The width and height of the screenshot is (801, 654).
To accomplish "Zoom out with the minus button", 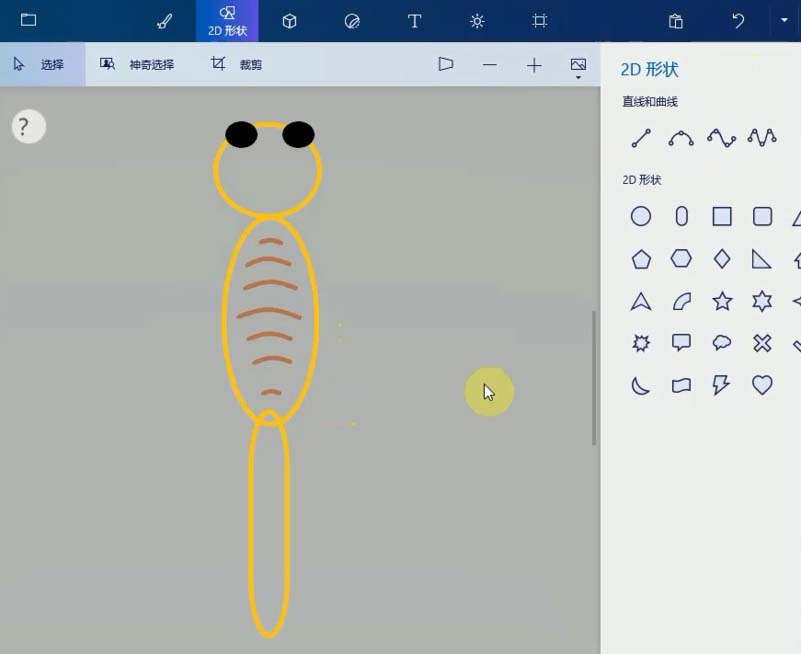I will (489, 65).
